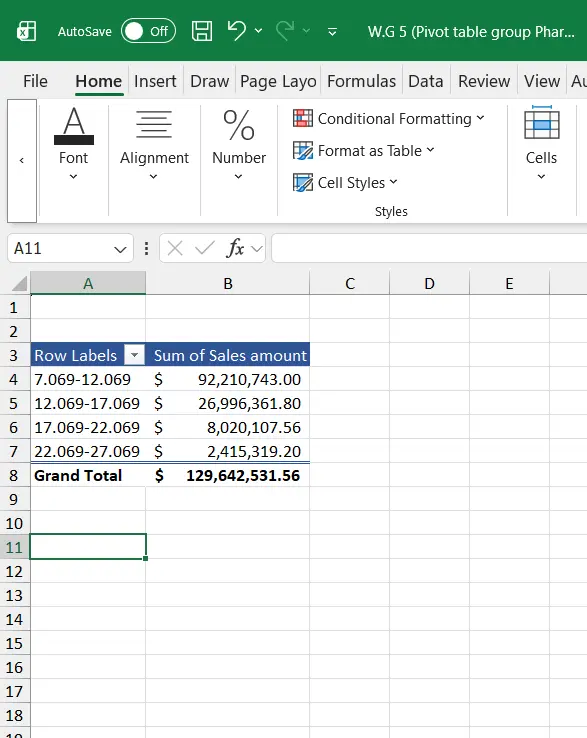Viewport: 587px width, 738px height.
Task: Select row 11 header
Action: pos(14,547)
